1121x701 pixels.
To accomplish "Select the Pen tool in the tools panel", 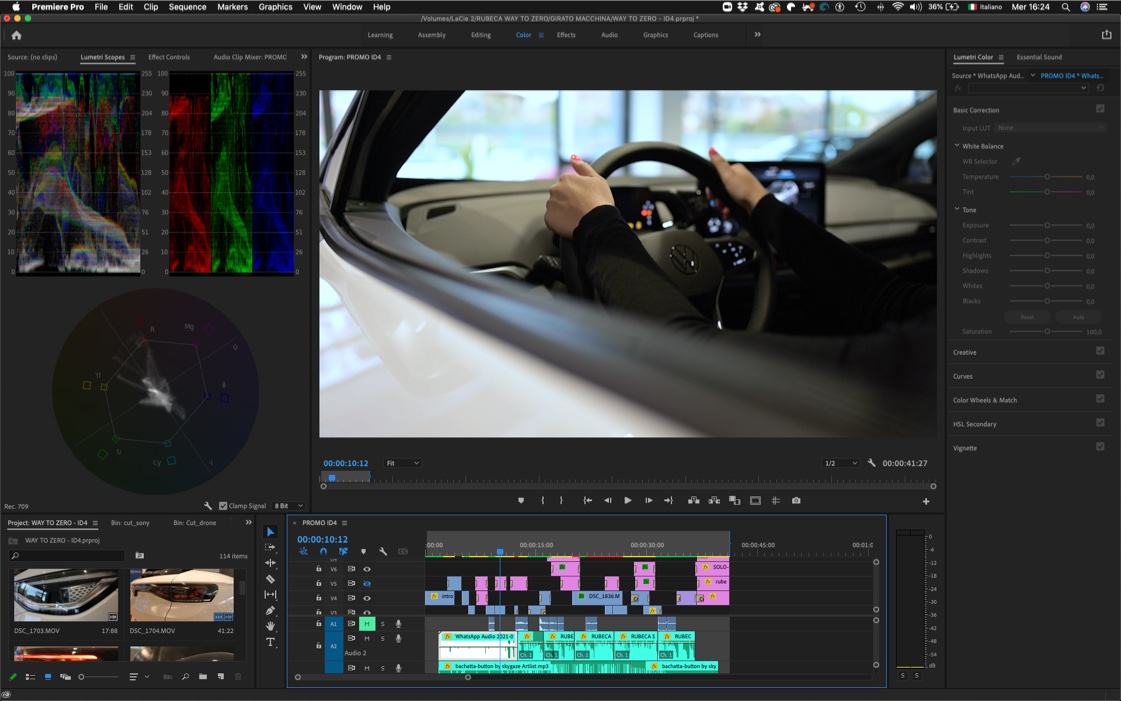I will coord(270,610).
